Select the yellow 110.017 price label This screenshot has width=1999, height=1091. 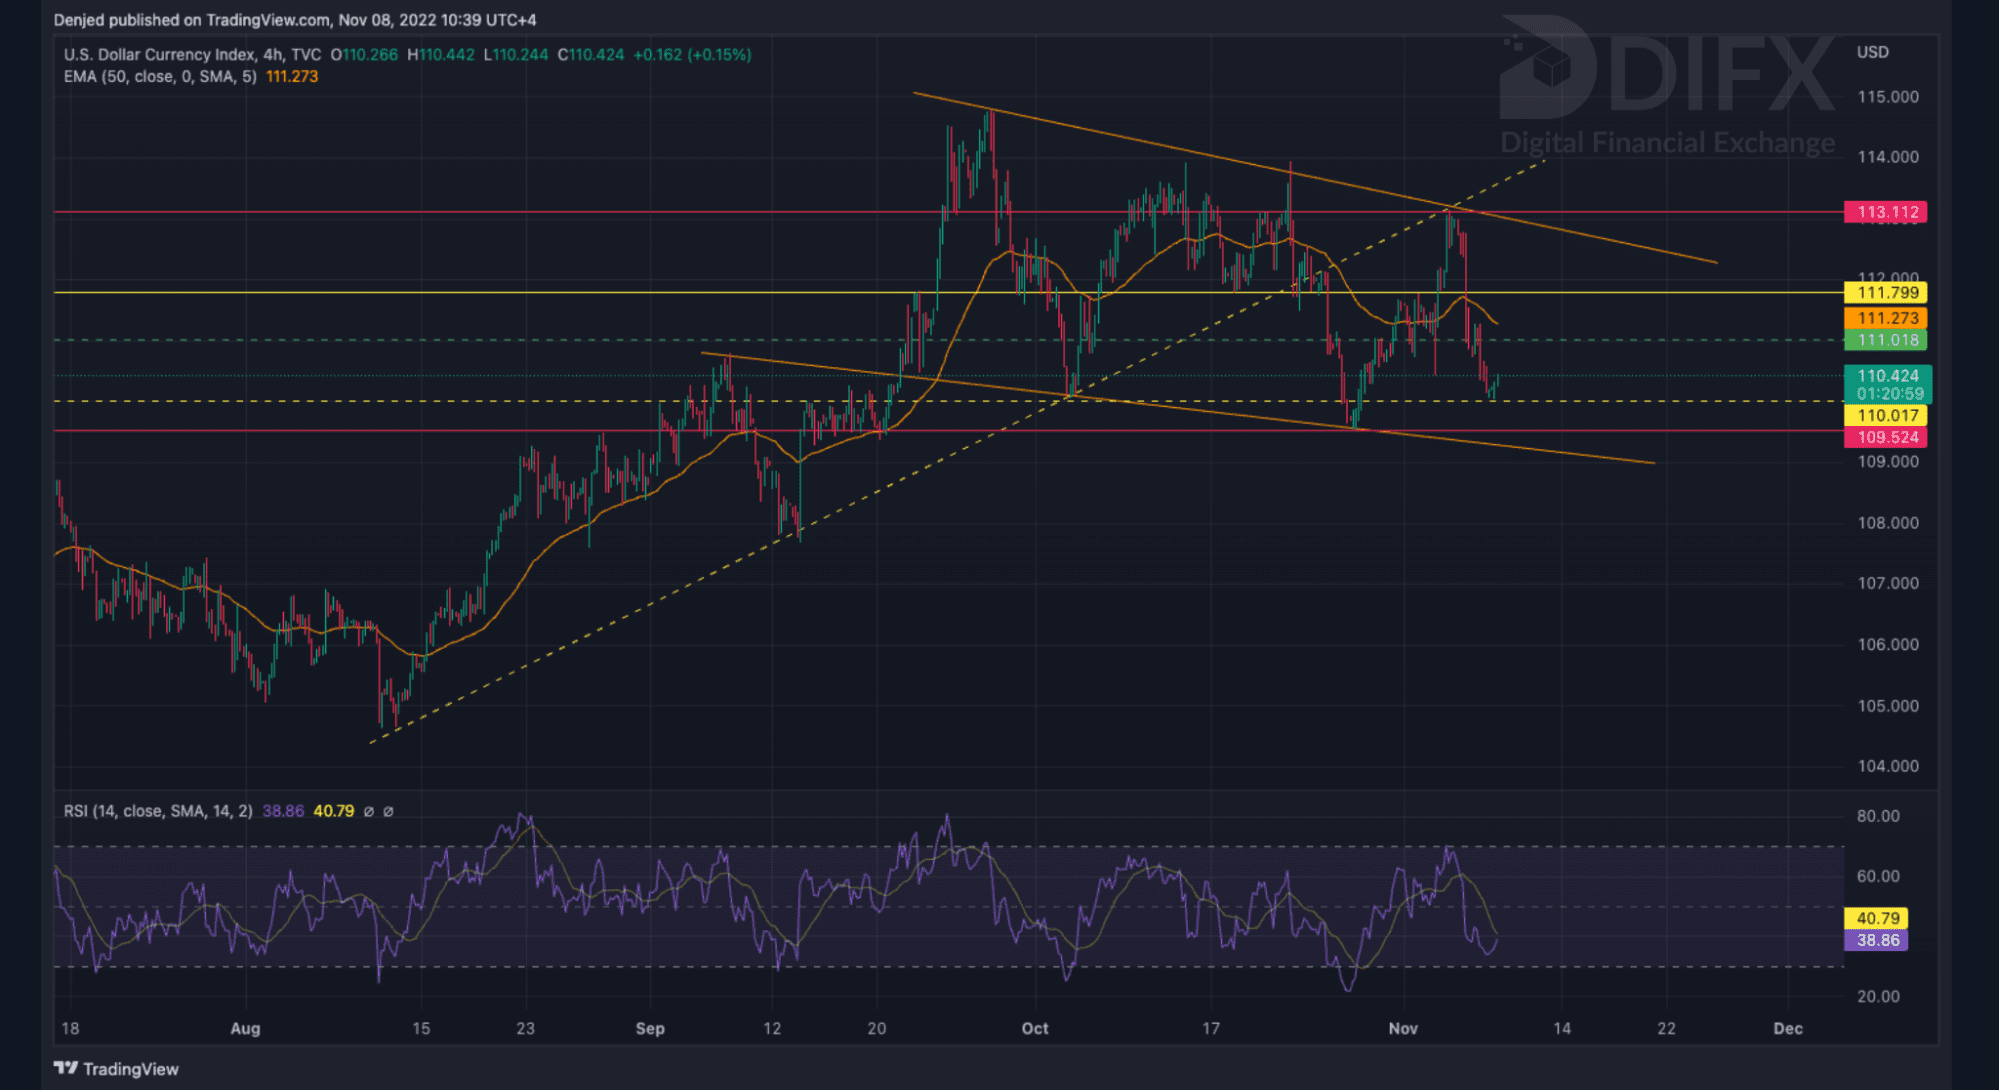1886,415
